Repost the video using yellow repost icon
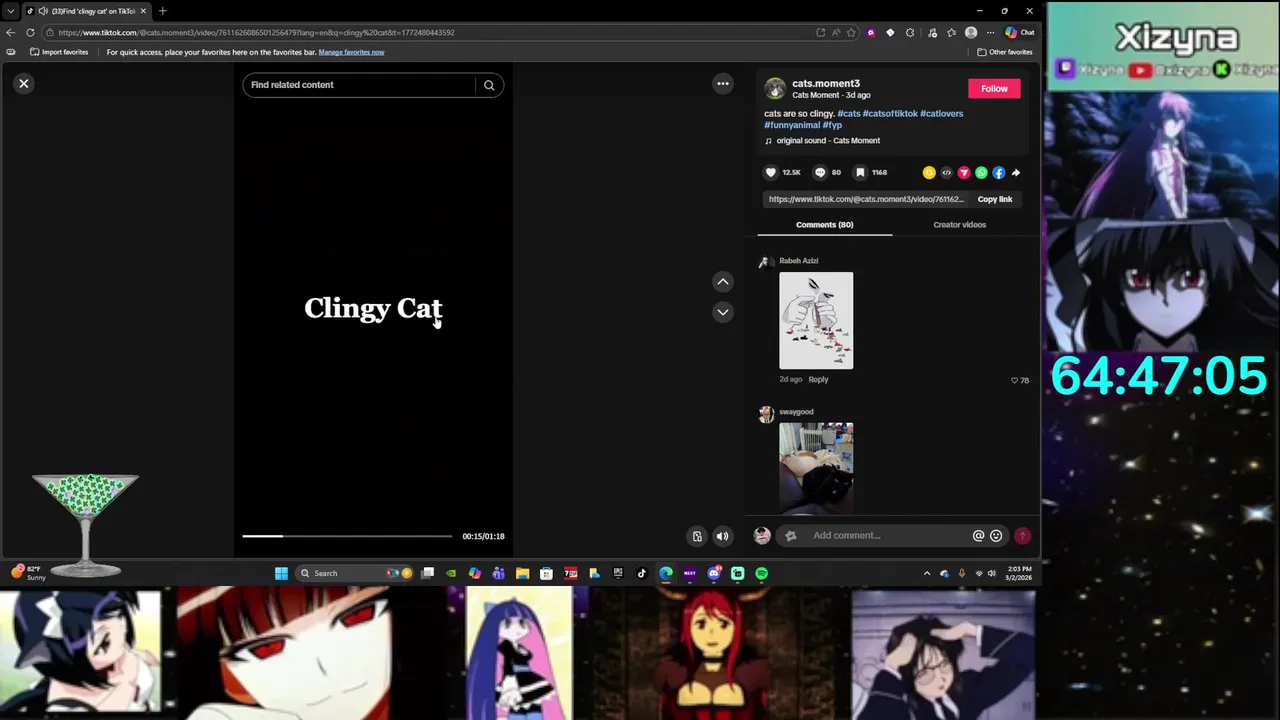 [929, 173]
